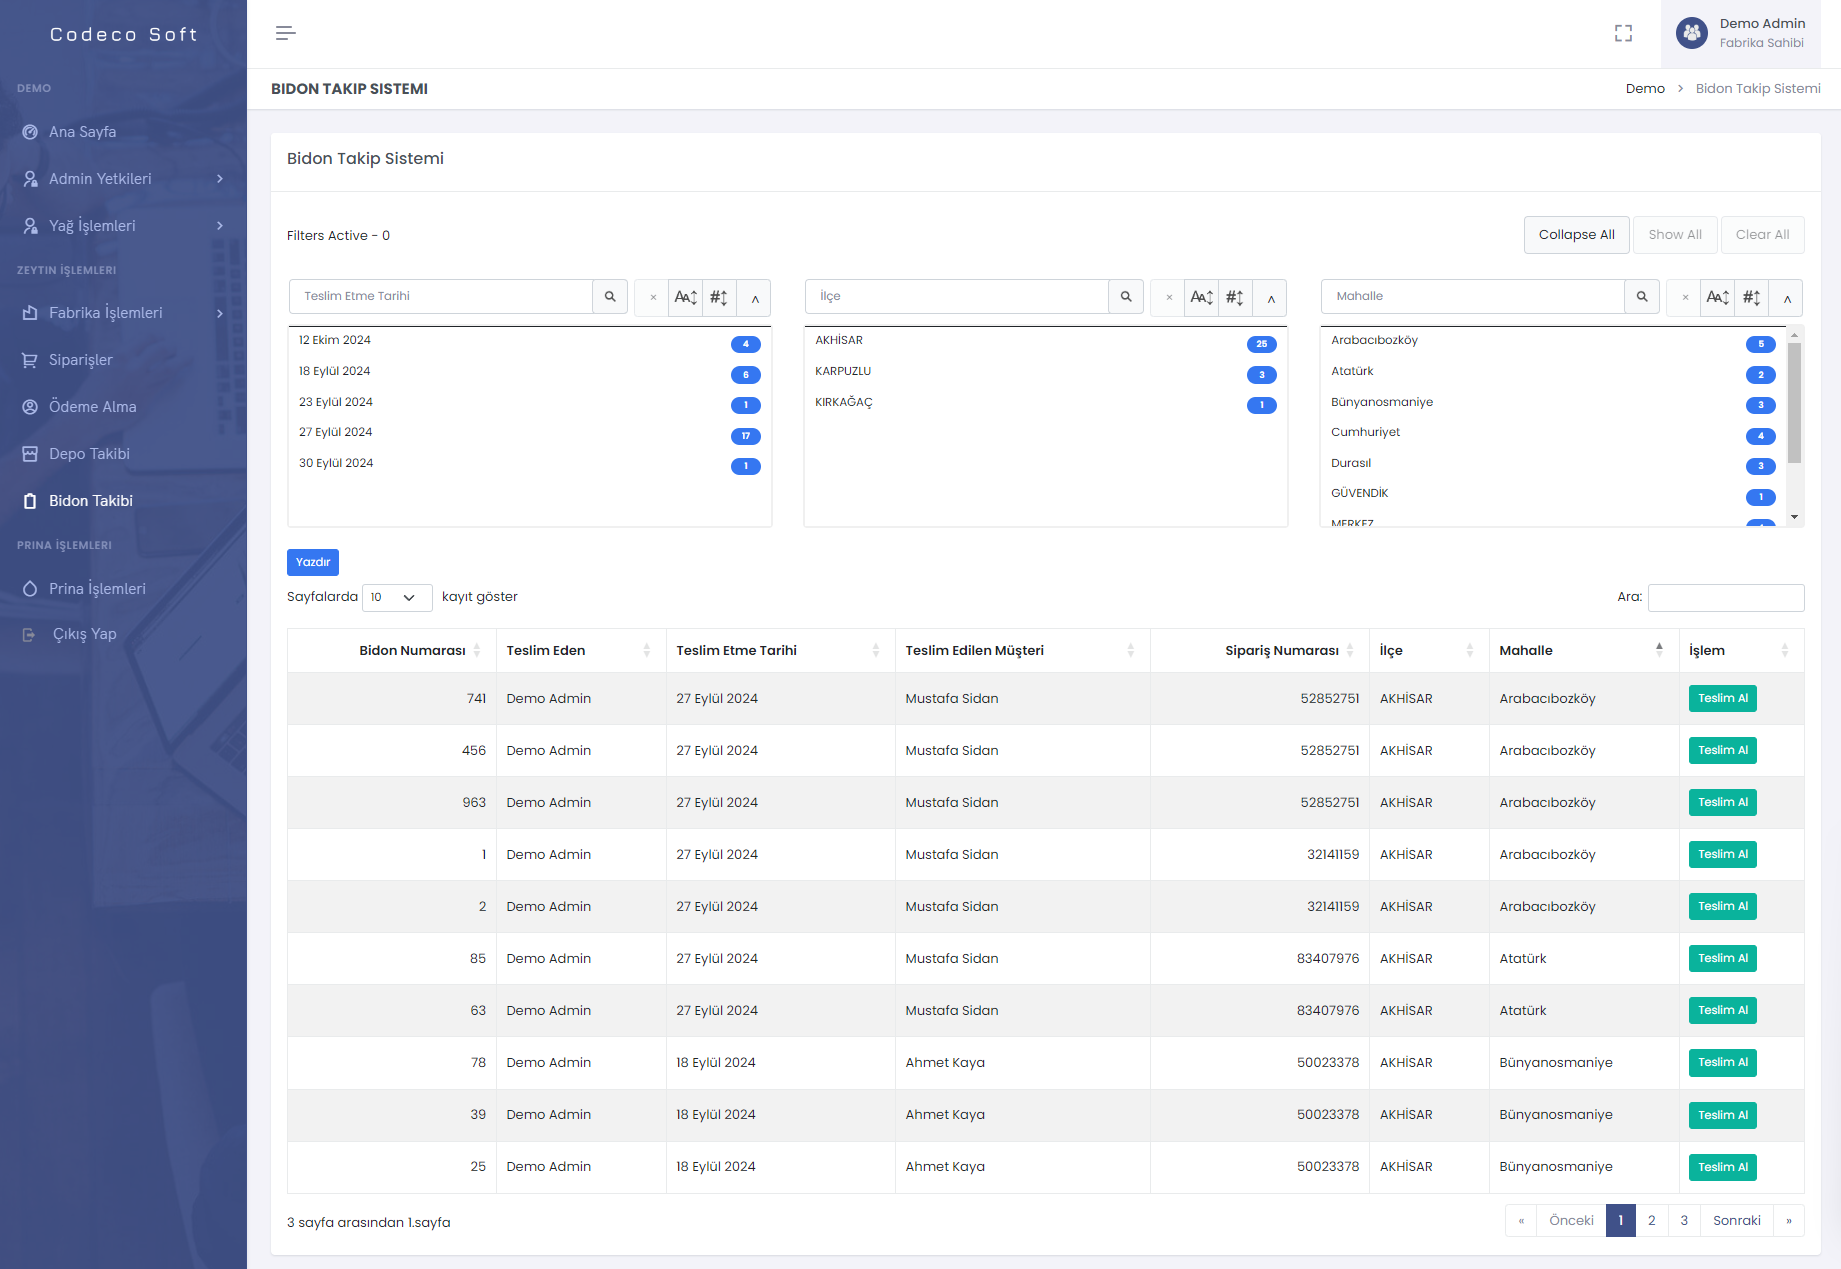The image size is (1841, 1269).
Task: Click the hamburger menu toggle icon
Action: (x=285, y=33)
